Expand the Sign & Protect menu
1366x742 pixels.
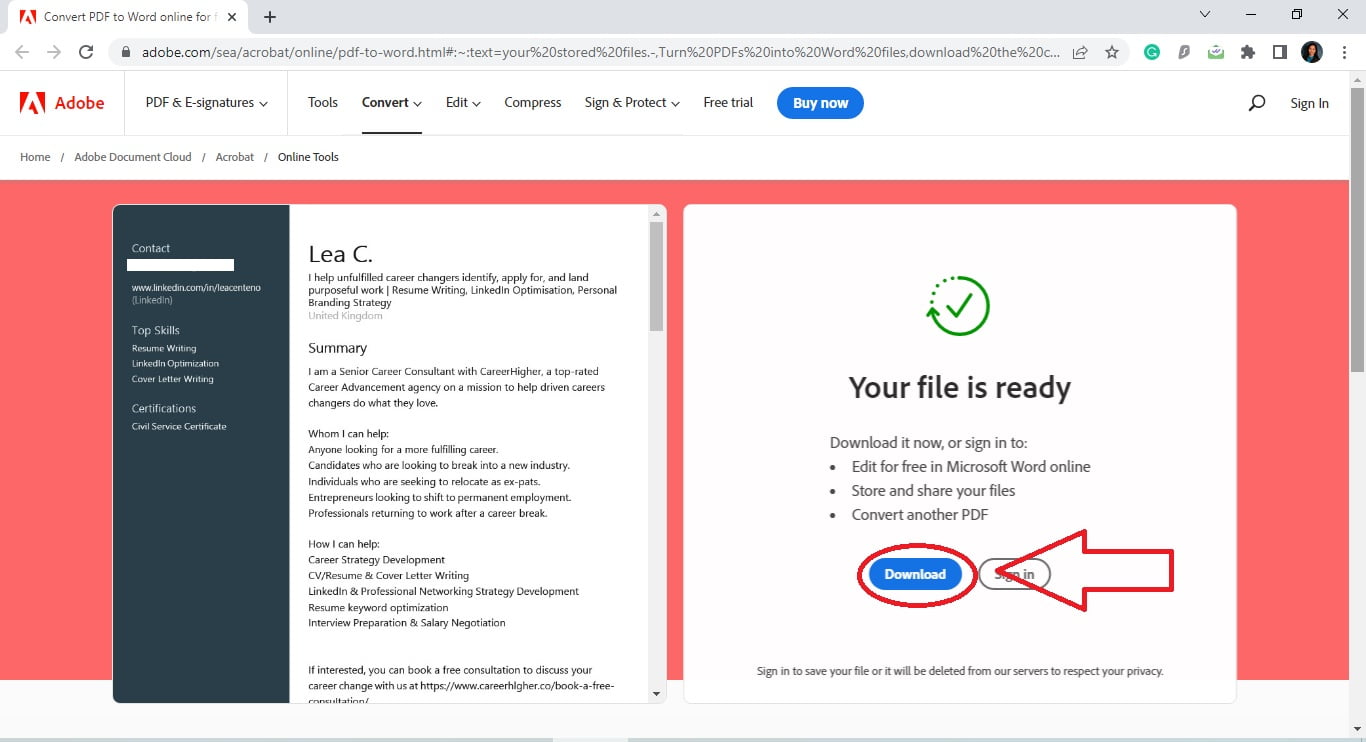click(x=632, y=103)
